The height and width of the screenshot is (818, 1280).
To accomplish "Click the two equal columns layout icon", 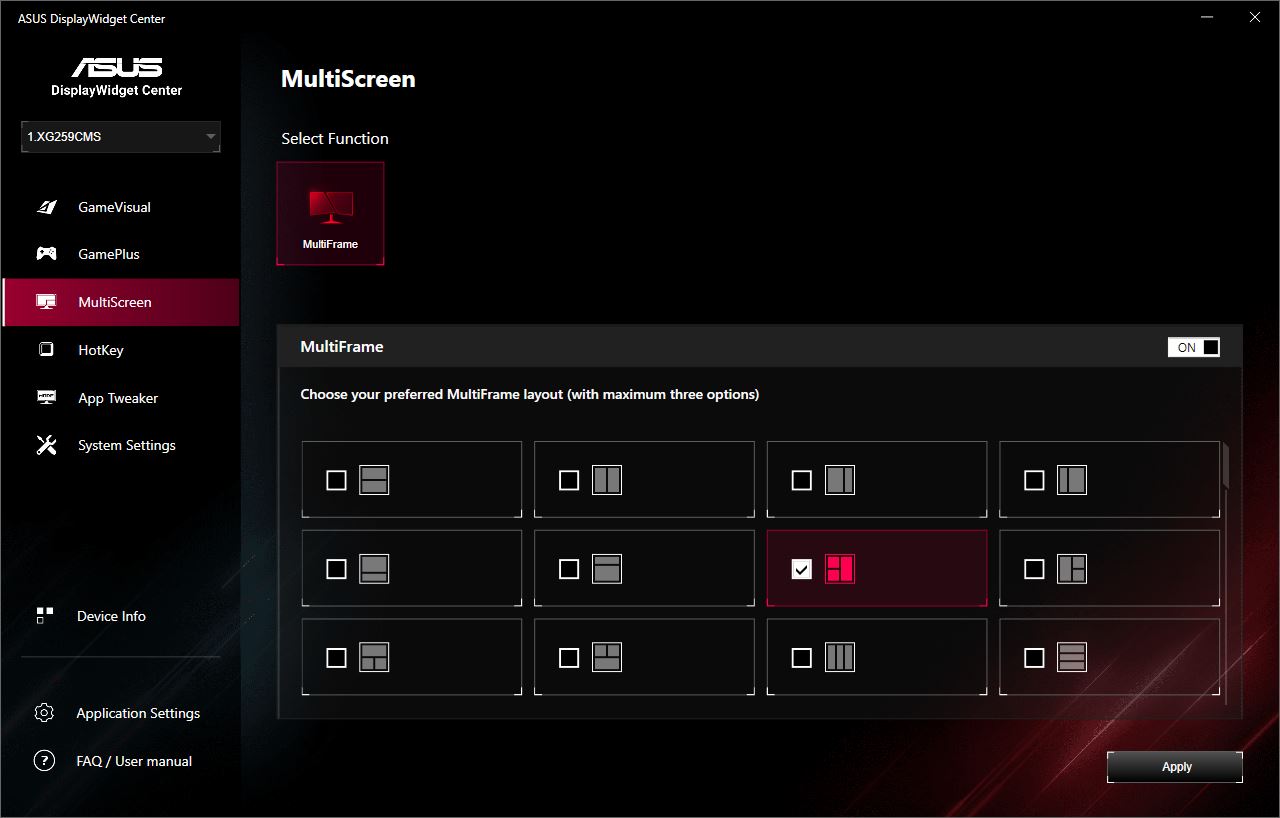I will click(607, 480).
